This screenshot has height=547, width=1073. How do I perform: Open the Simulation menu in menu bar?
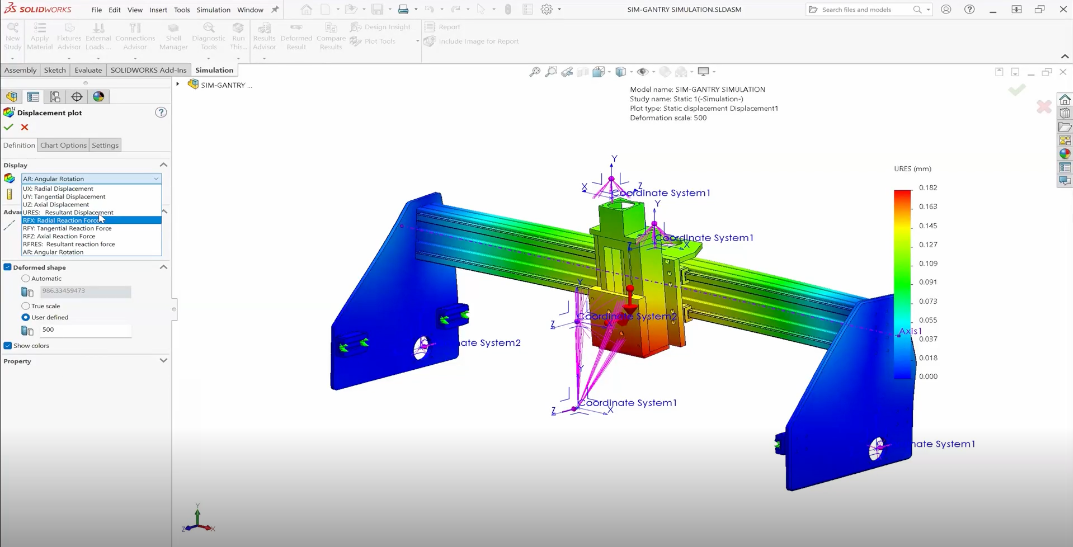(213, 10)
